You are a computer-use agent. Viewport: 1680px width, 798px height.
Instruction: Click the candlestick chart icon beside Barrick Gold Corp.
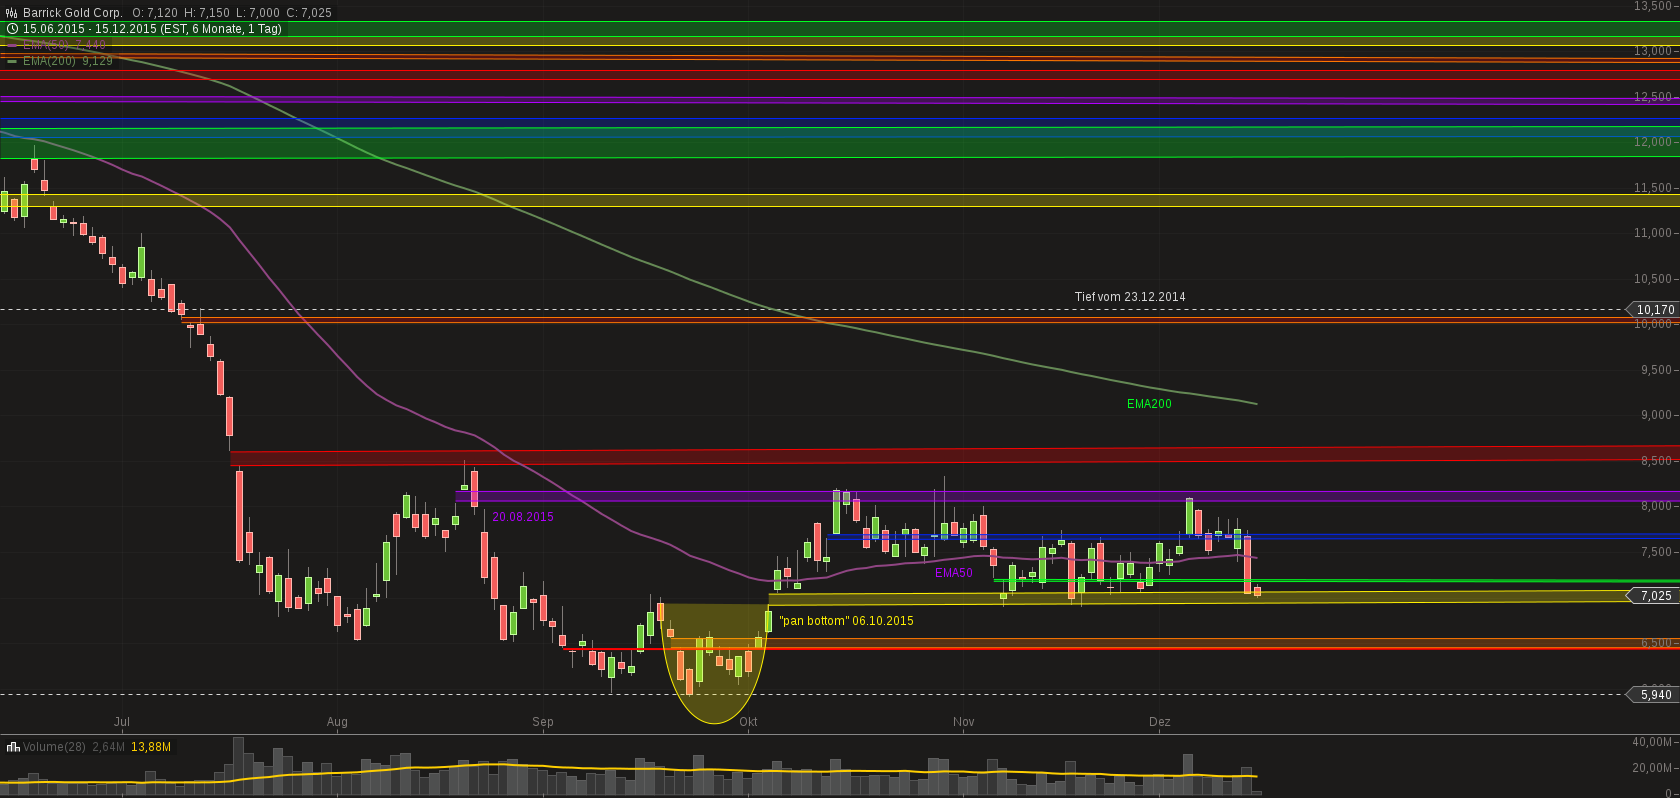click(x=12, y=13)
